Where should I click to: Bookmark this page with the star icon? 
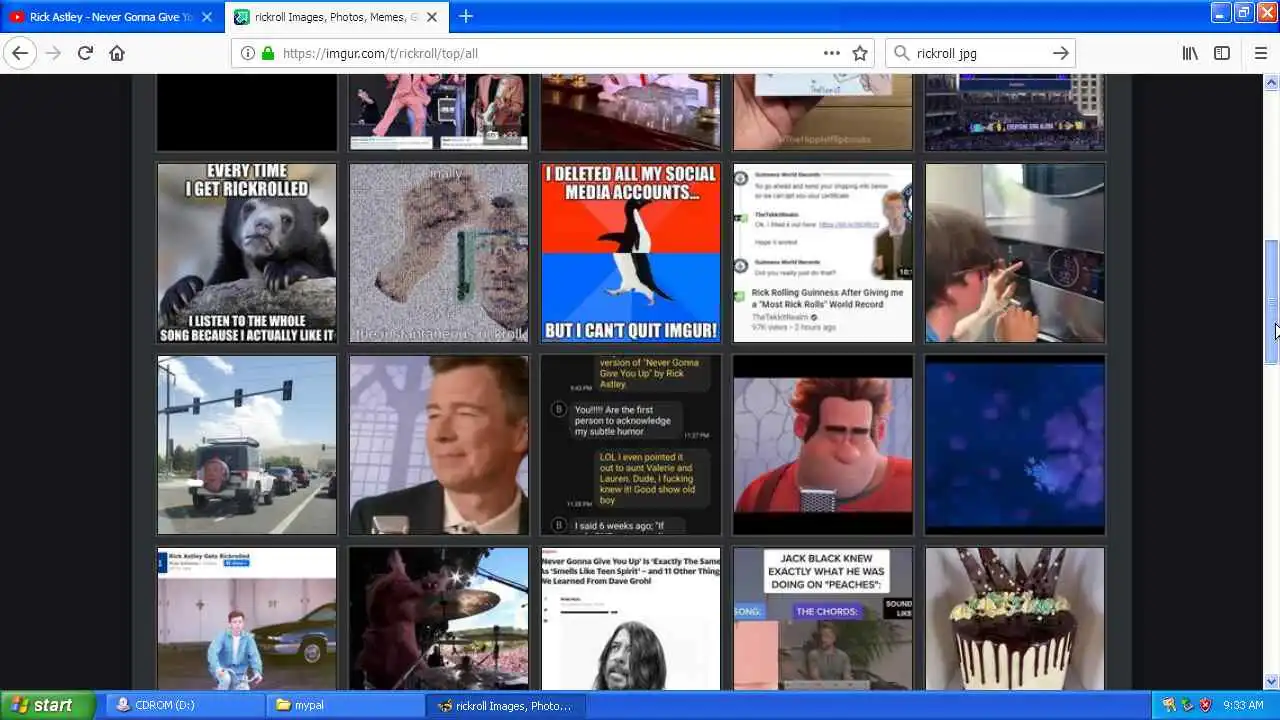860,53
